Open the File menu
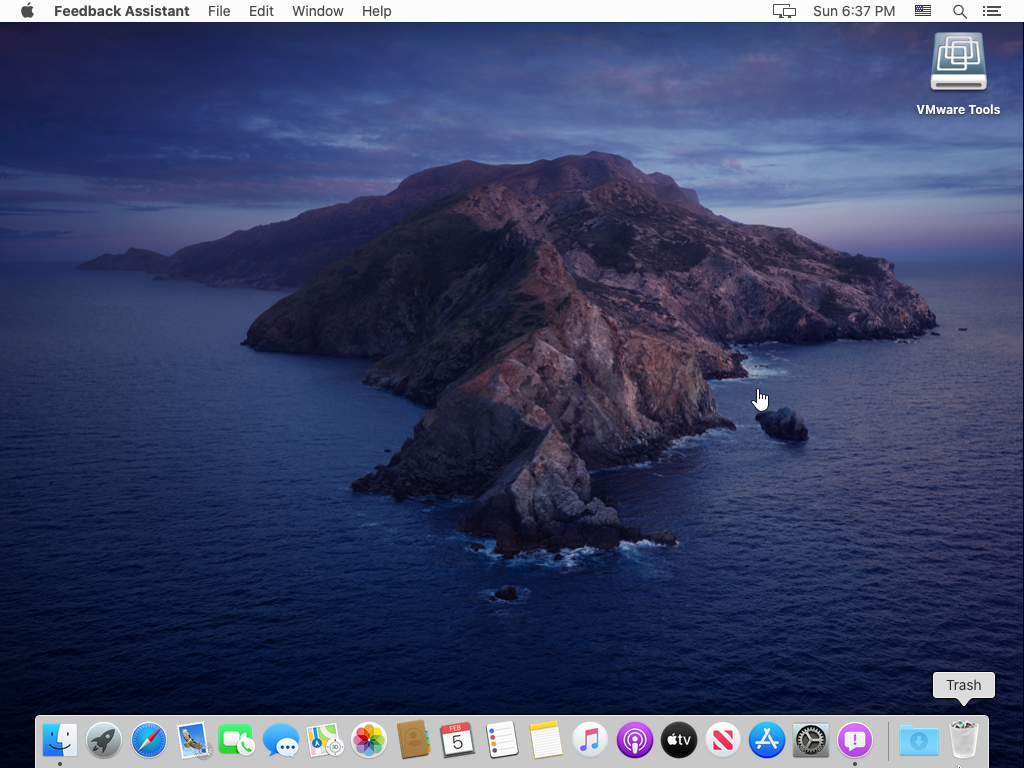1024x768 pixels. click(x=219, y=11)
